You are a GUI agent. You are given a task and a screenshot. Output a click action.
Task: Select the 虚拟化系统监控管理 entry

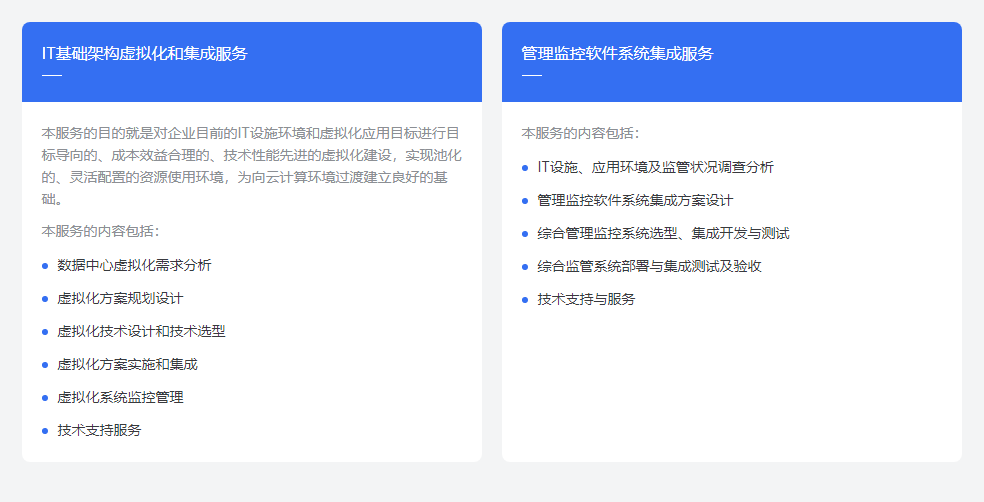(x=120, y=397)
